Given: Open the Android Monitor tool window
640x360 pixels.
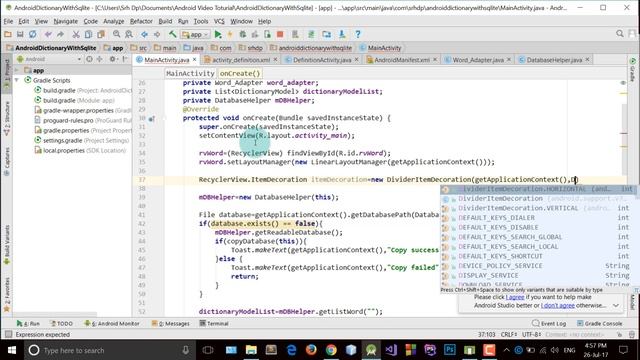Looking at the screenshot, I should point(112,323).
